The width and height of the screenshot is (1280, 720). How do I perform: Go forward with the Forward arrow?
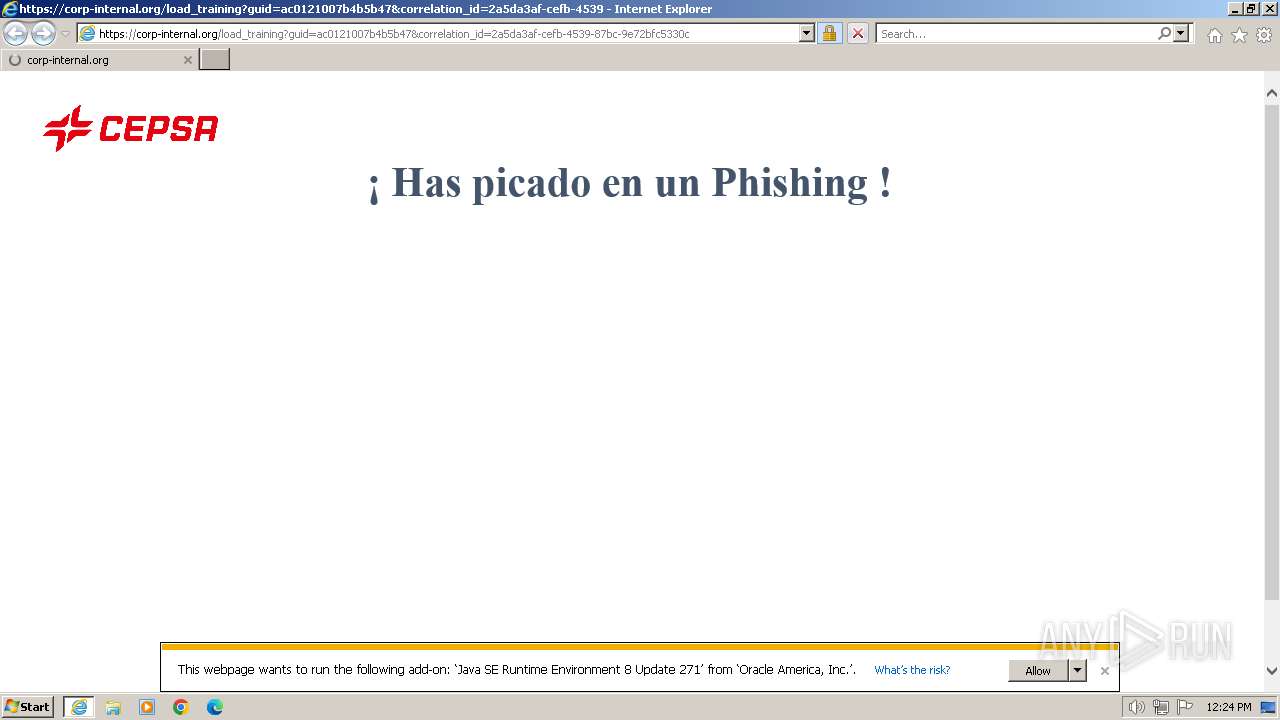(43, 34)
